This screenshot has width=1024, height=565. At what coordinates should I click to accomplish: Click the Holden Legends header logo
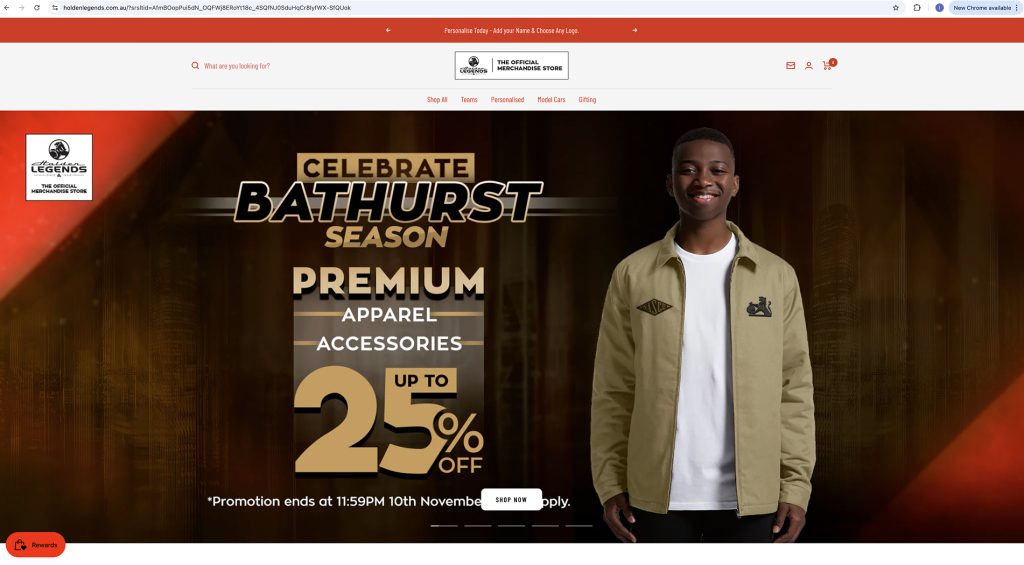[x=511, y=65]
